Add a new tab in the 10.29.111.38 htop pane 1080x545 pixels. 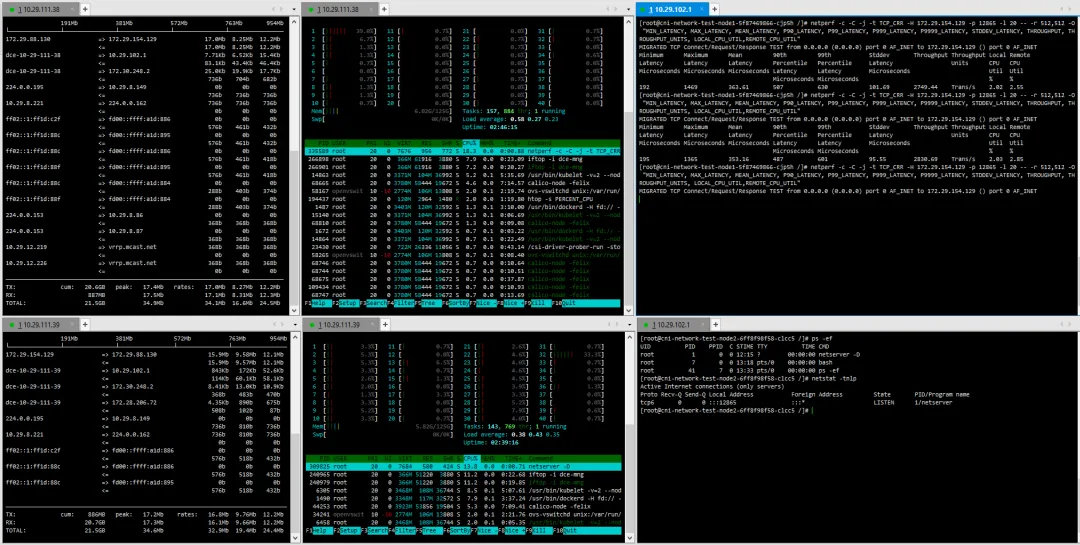coord(384,9)
